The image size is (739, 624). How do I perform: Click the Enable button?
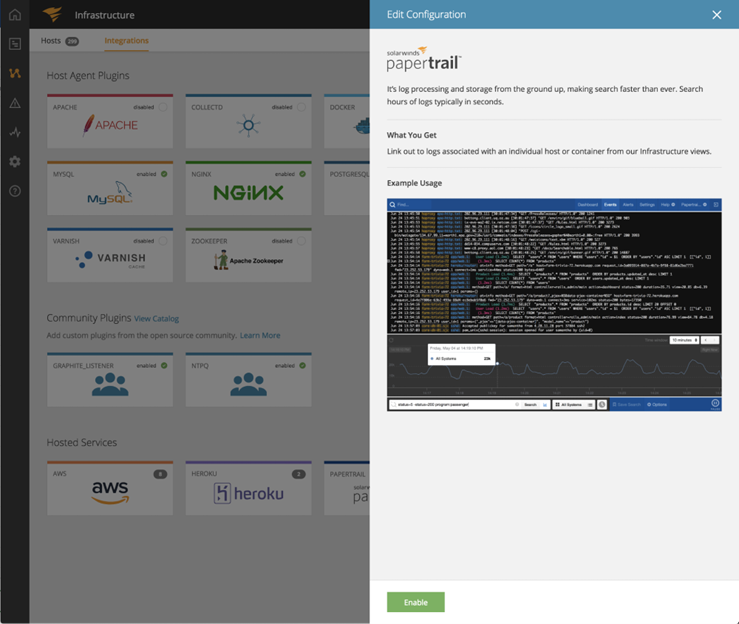pyautogui.click(x=416, y=602)
